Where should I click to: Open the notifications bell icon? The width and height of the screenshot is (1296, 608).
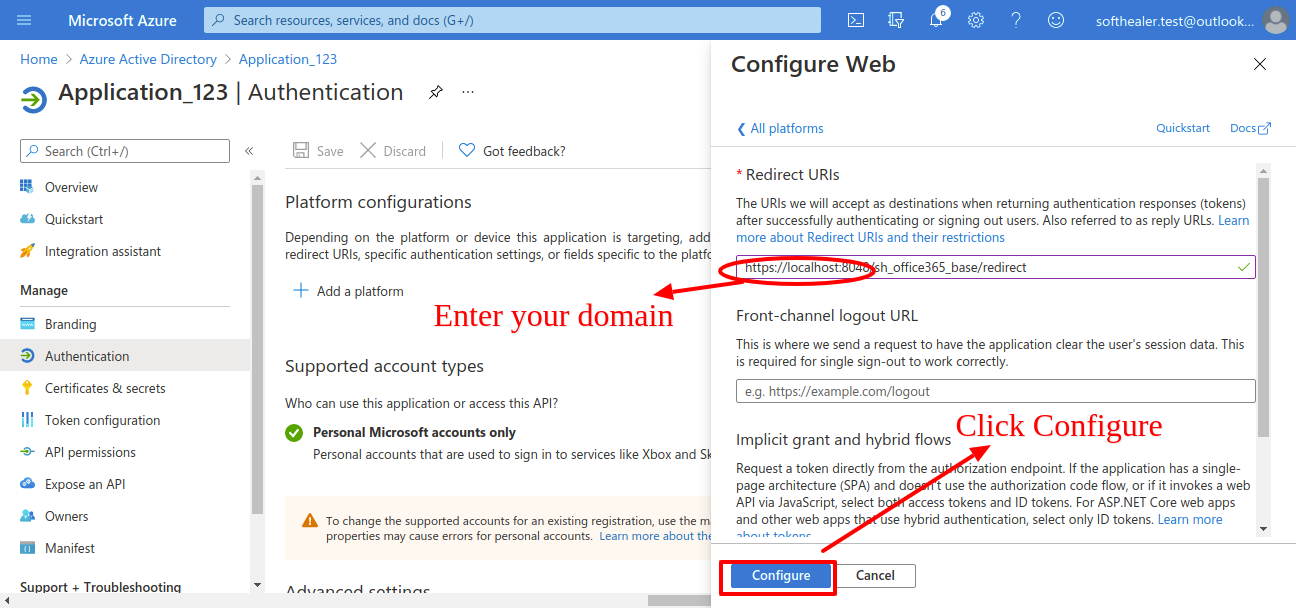tap(936, 20)
